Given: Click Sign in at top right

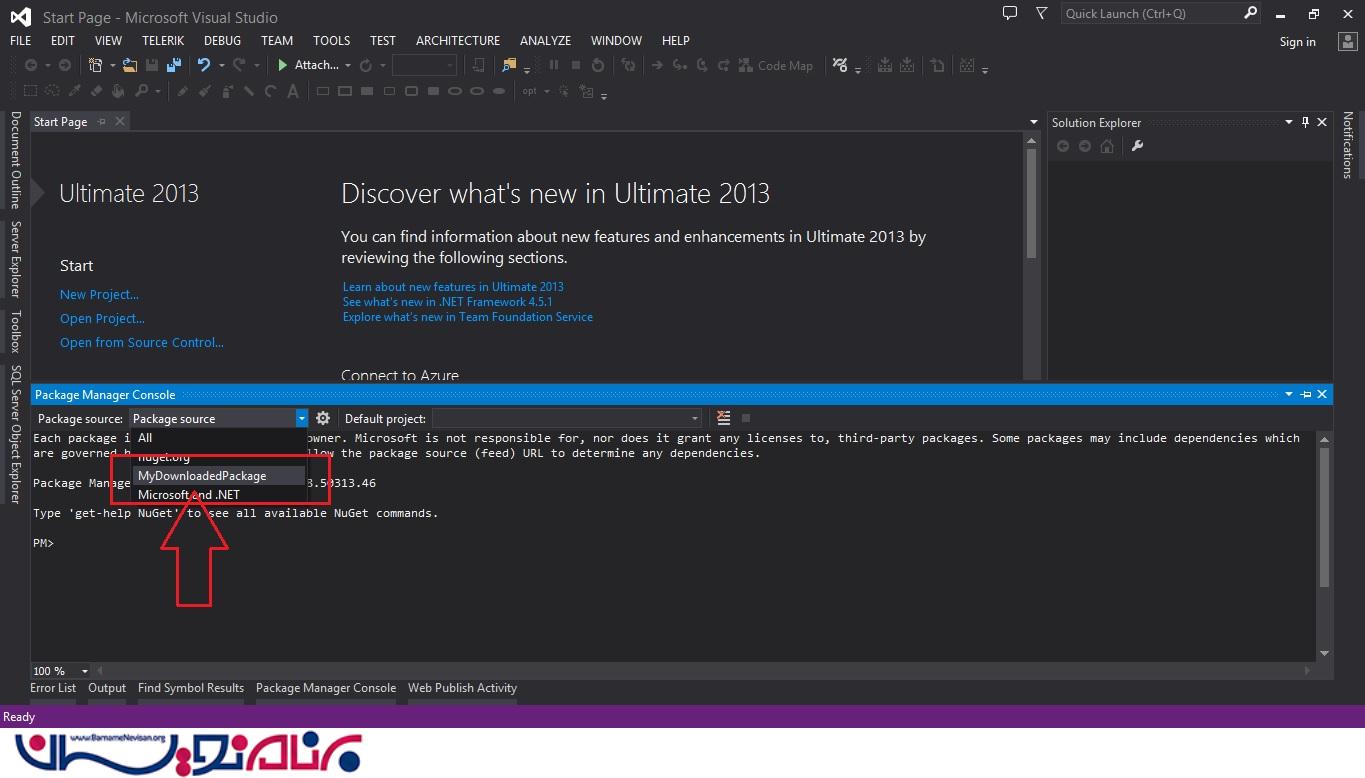Looking at the screenshot, I should (1297, 42).
